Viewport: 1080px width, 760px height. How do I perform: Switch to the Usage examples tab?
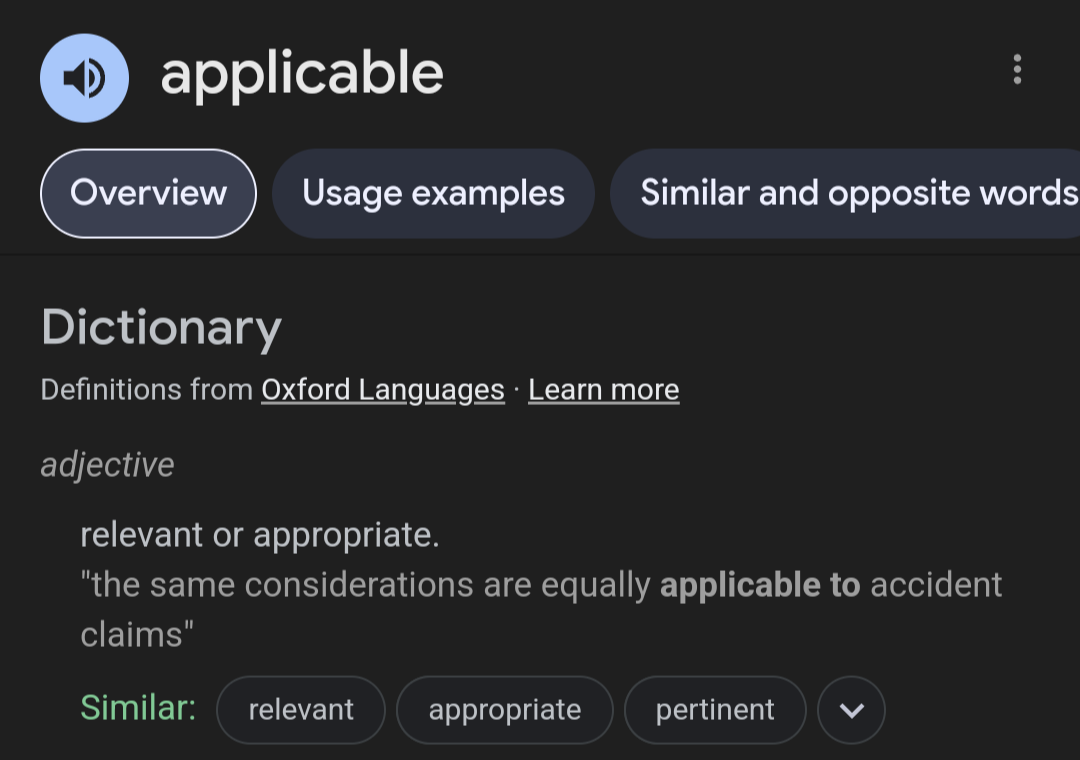click(433, 194)
